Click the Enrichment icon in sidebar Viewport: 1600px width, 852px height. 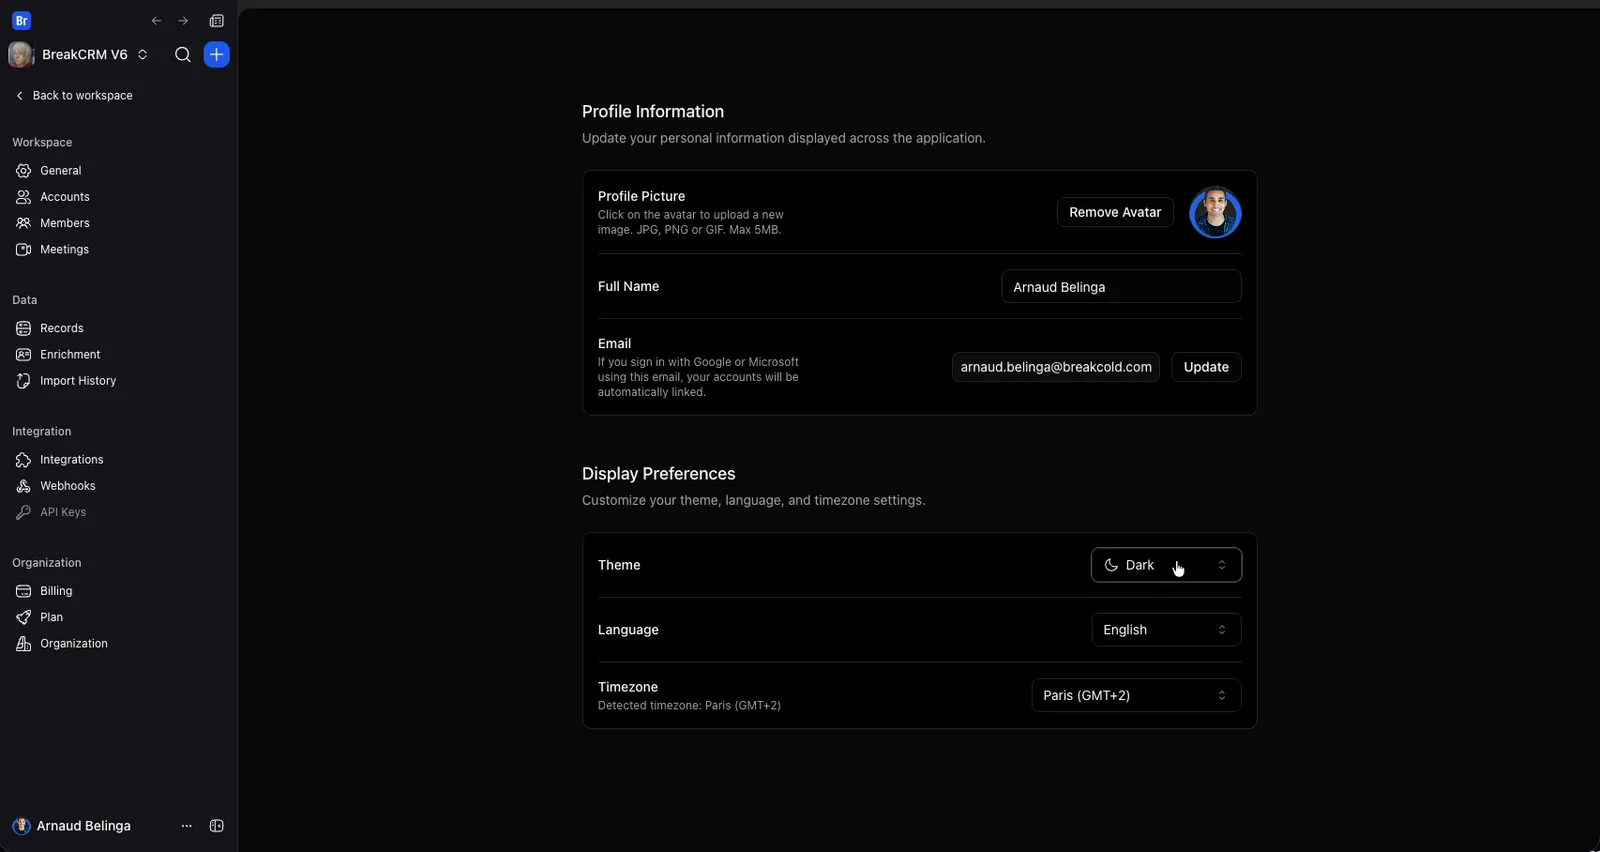pos(23,354)
